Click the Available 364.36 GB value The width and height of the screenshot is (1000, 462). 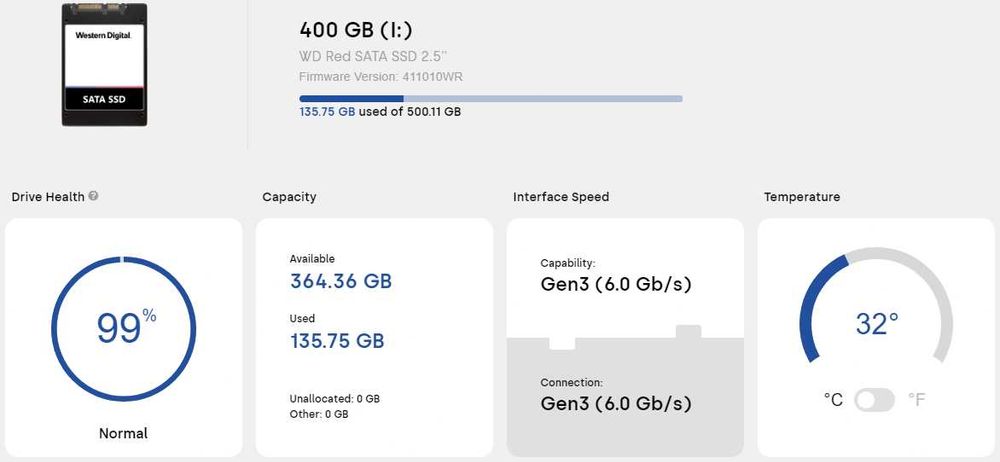(341, 281)
